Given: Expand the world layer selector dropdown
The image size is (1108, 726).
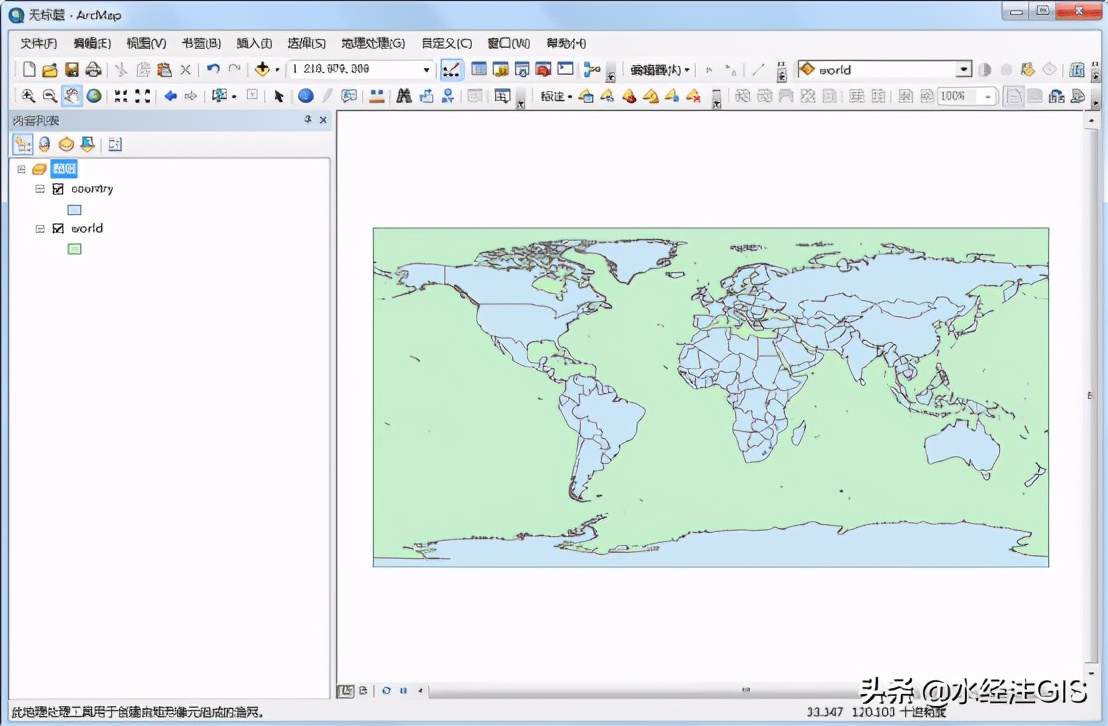Looking at the screenshot, I should click(x=963, y=70).
